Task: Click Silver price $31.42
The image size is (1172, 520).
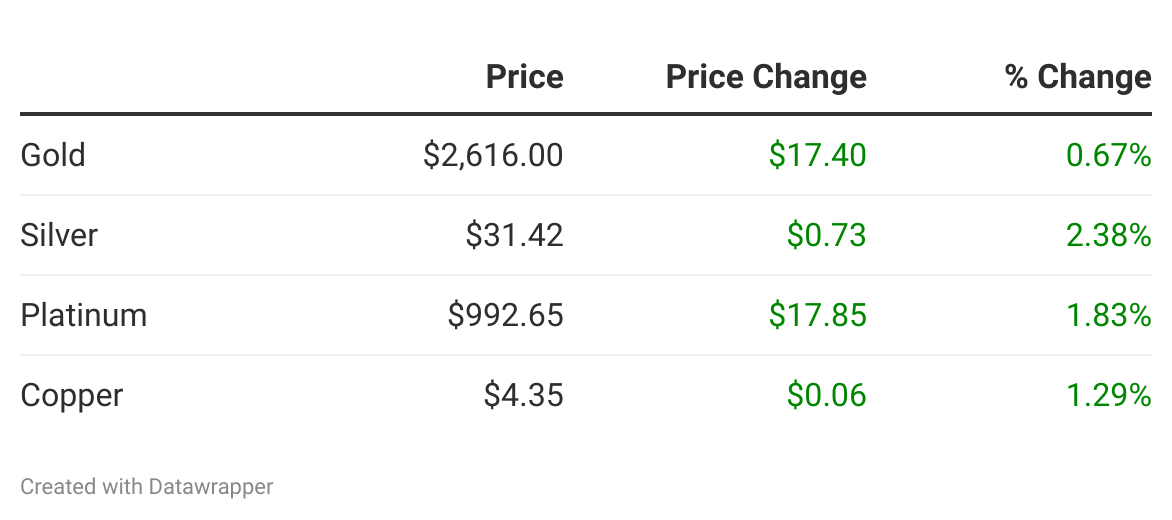Action: (514, 235)
